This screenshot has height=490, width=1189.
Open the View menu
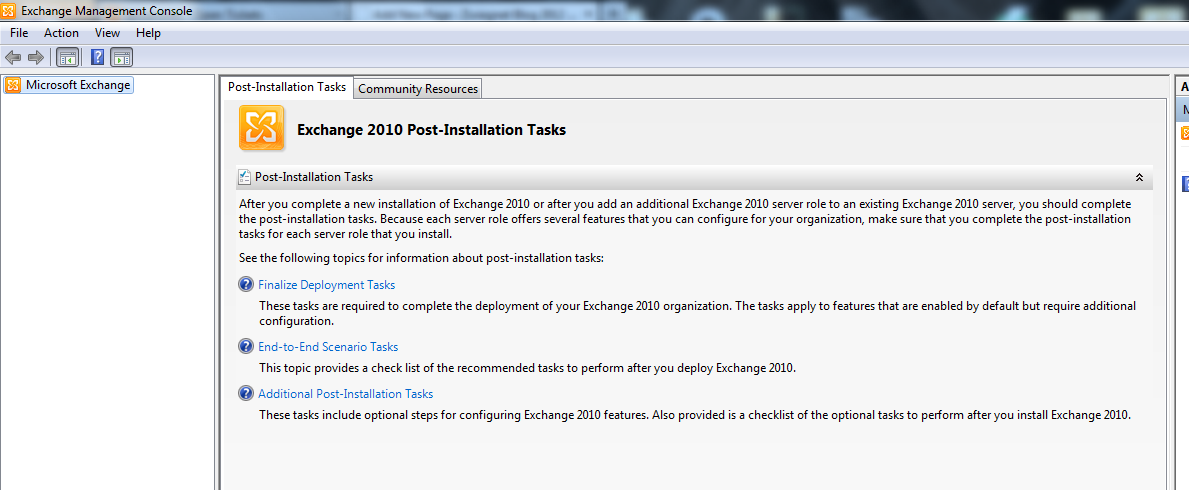click(x=108, y=33)
